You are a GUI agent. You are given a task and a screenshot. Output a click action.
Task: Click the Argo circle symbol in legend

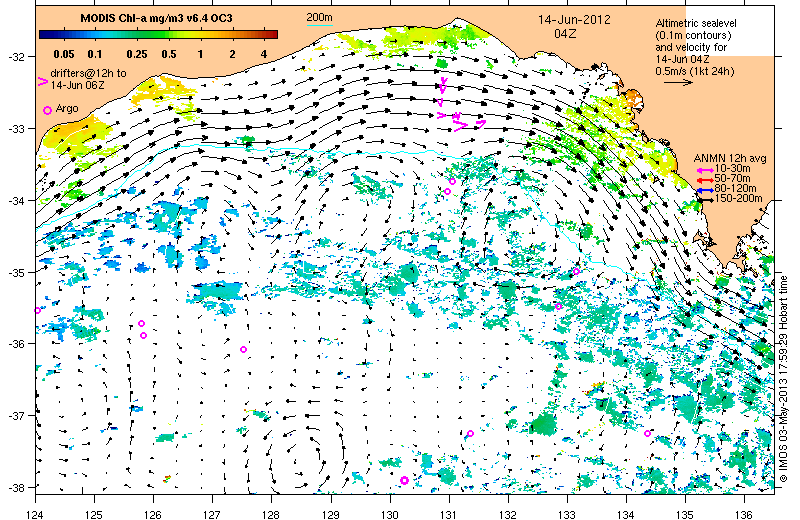click(x=47, y=110)
